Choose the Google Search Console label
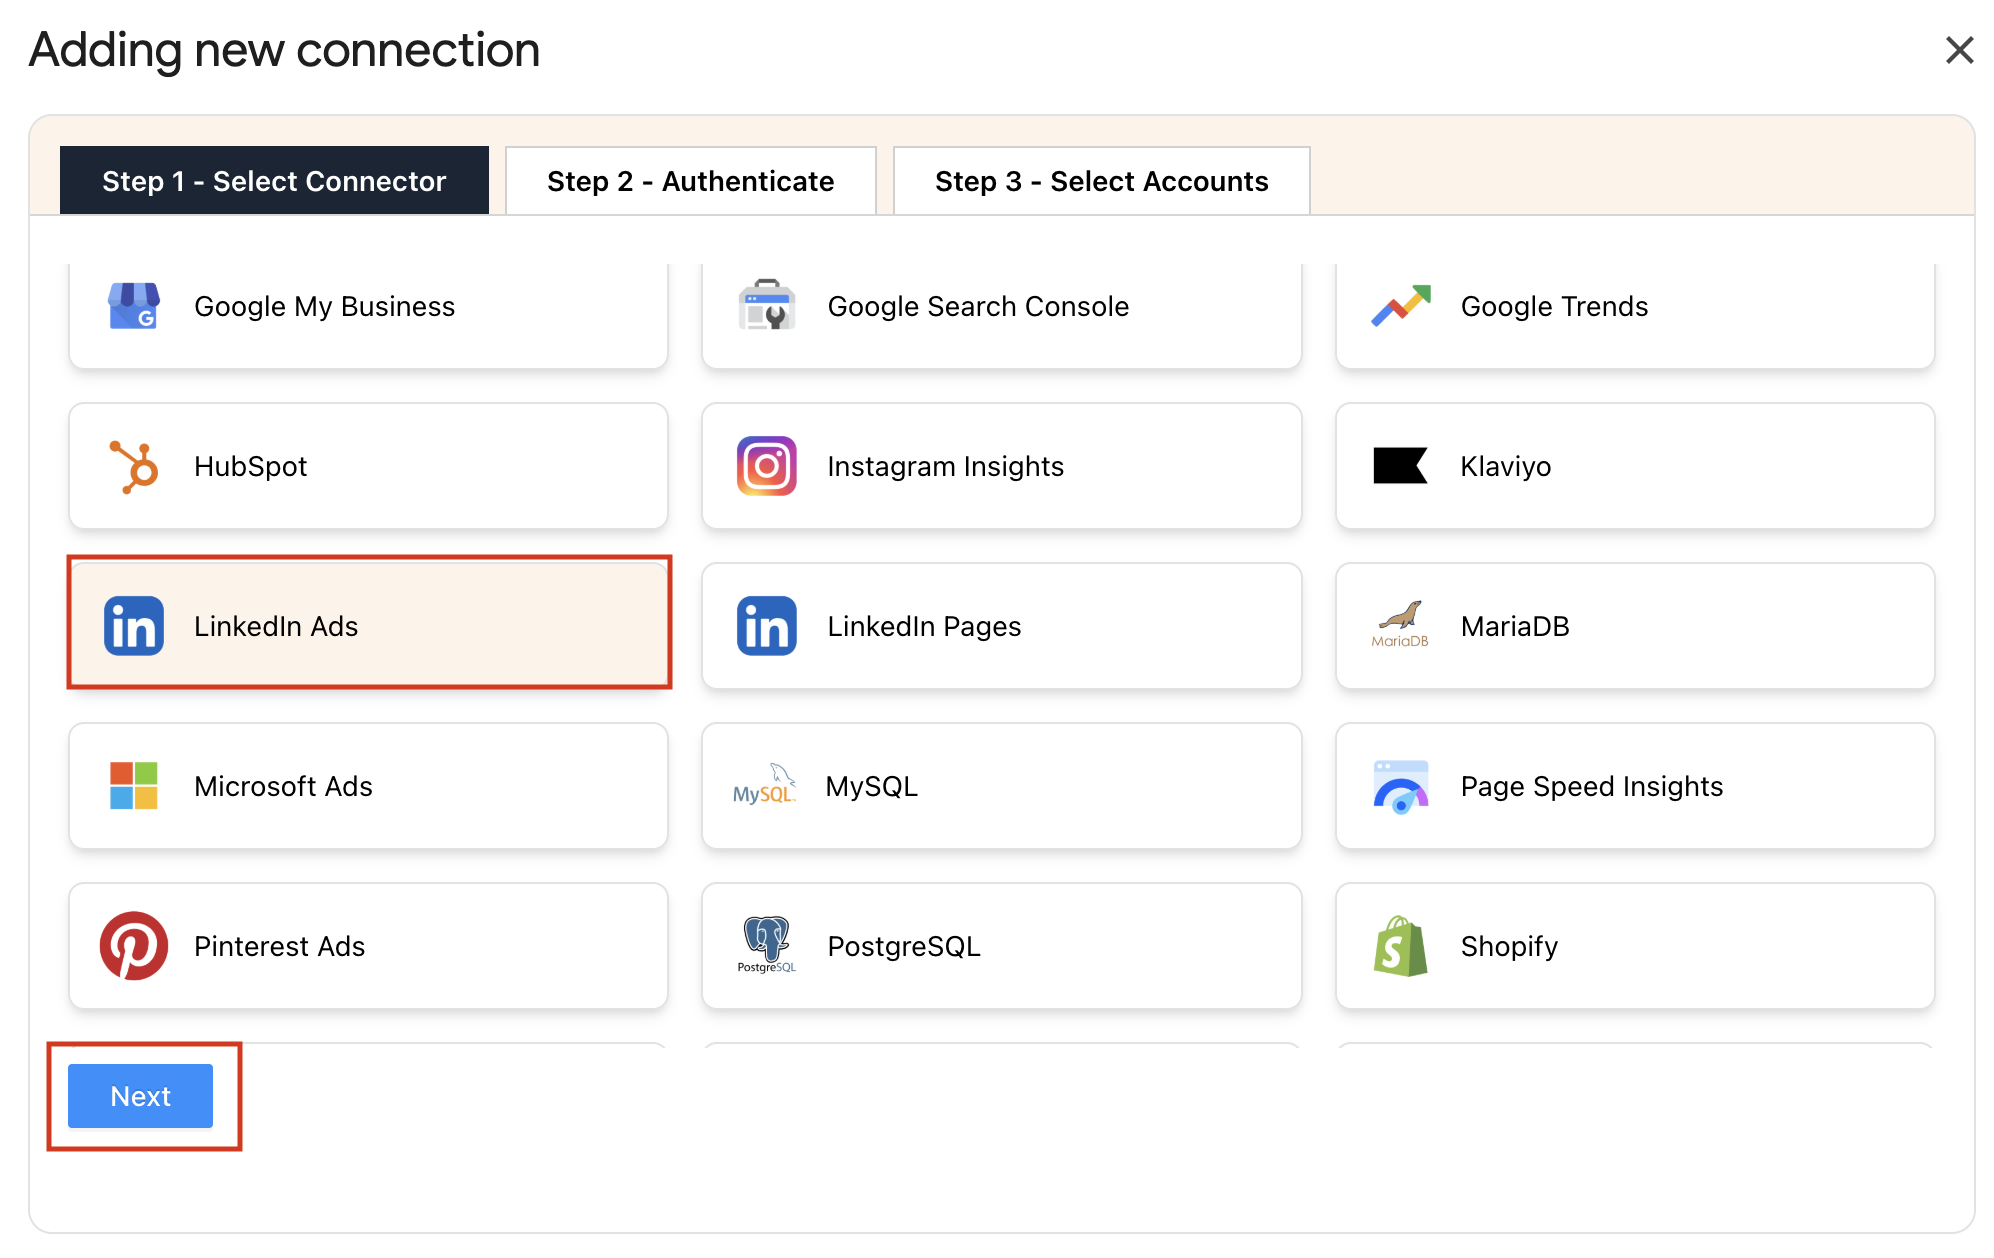Image resolution: width=1994 pixels, height=1258 pixels. point(978,306)
